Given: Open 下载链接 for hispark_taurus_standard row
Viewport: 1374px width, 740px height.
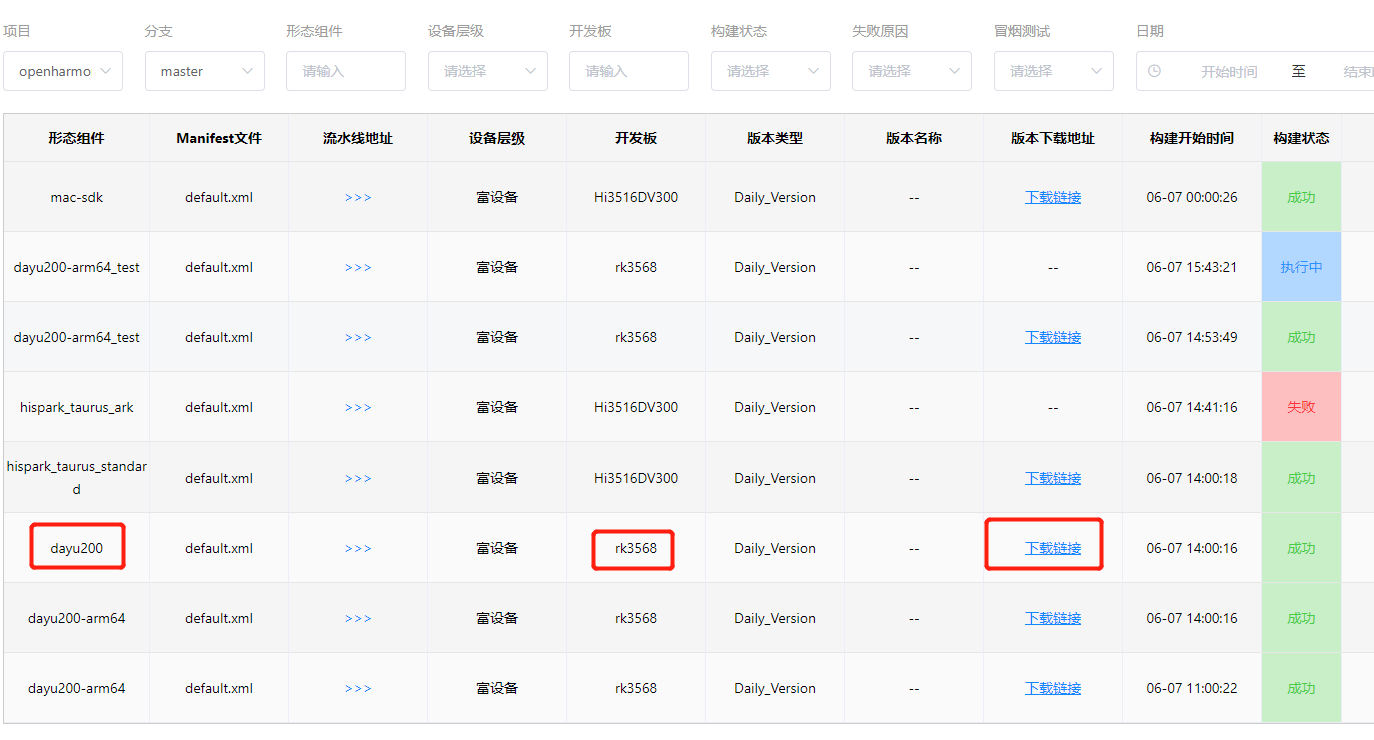Looking at the screenshot, I should pos(1051,477).
